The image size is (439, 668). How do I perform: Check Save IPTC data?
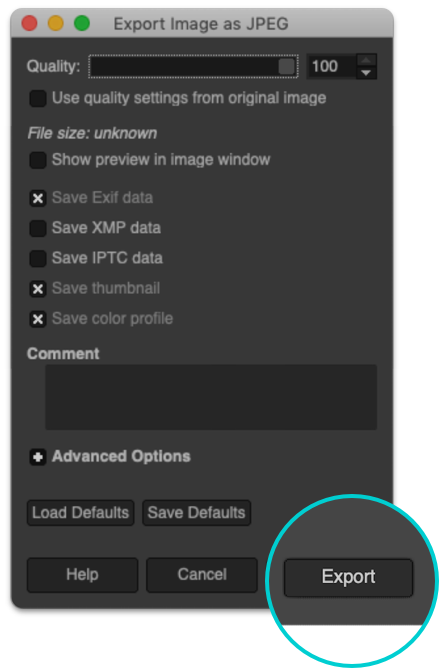click(38, 259)
